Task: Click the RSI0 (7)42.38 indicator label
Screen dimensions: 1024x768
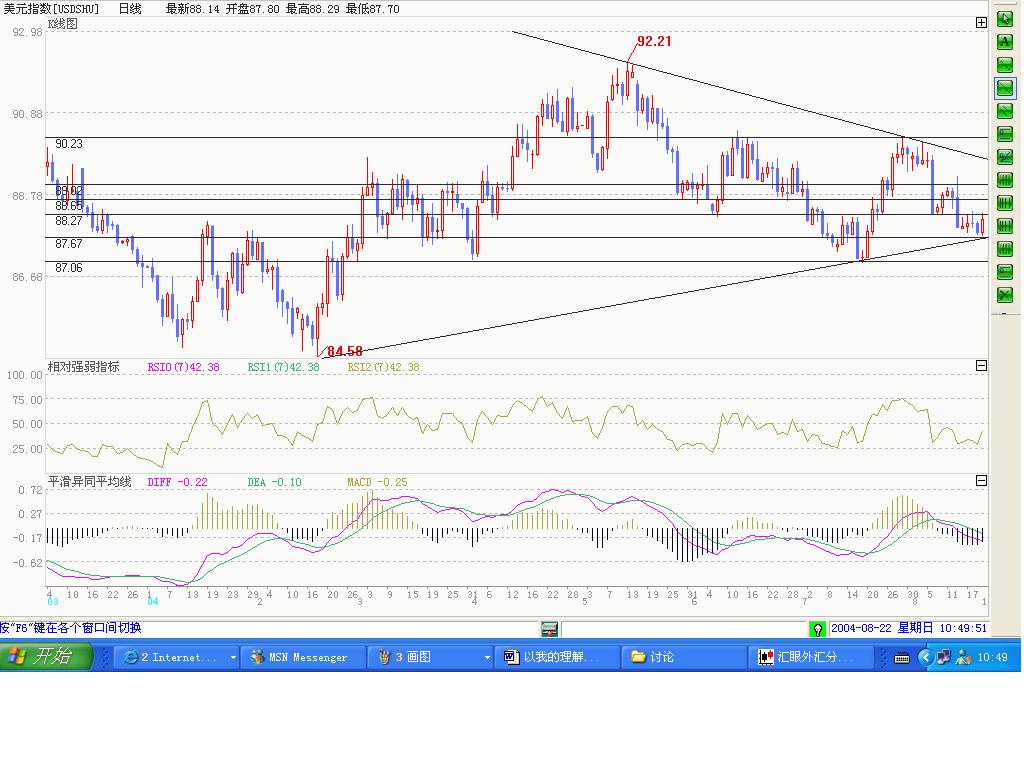Action: (184, 367)
